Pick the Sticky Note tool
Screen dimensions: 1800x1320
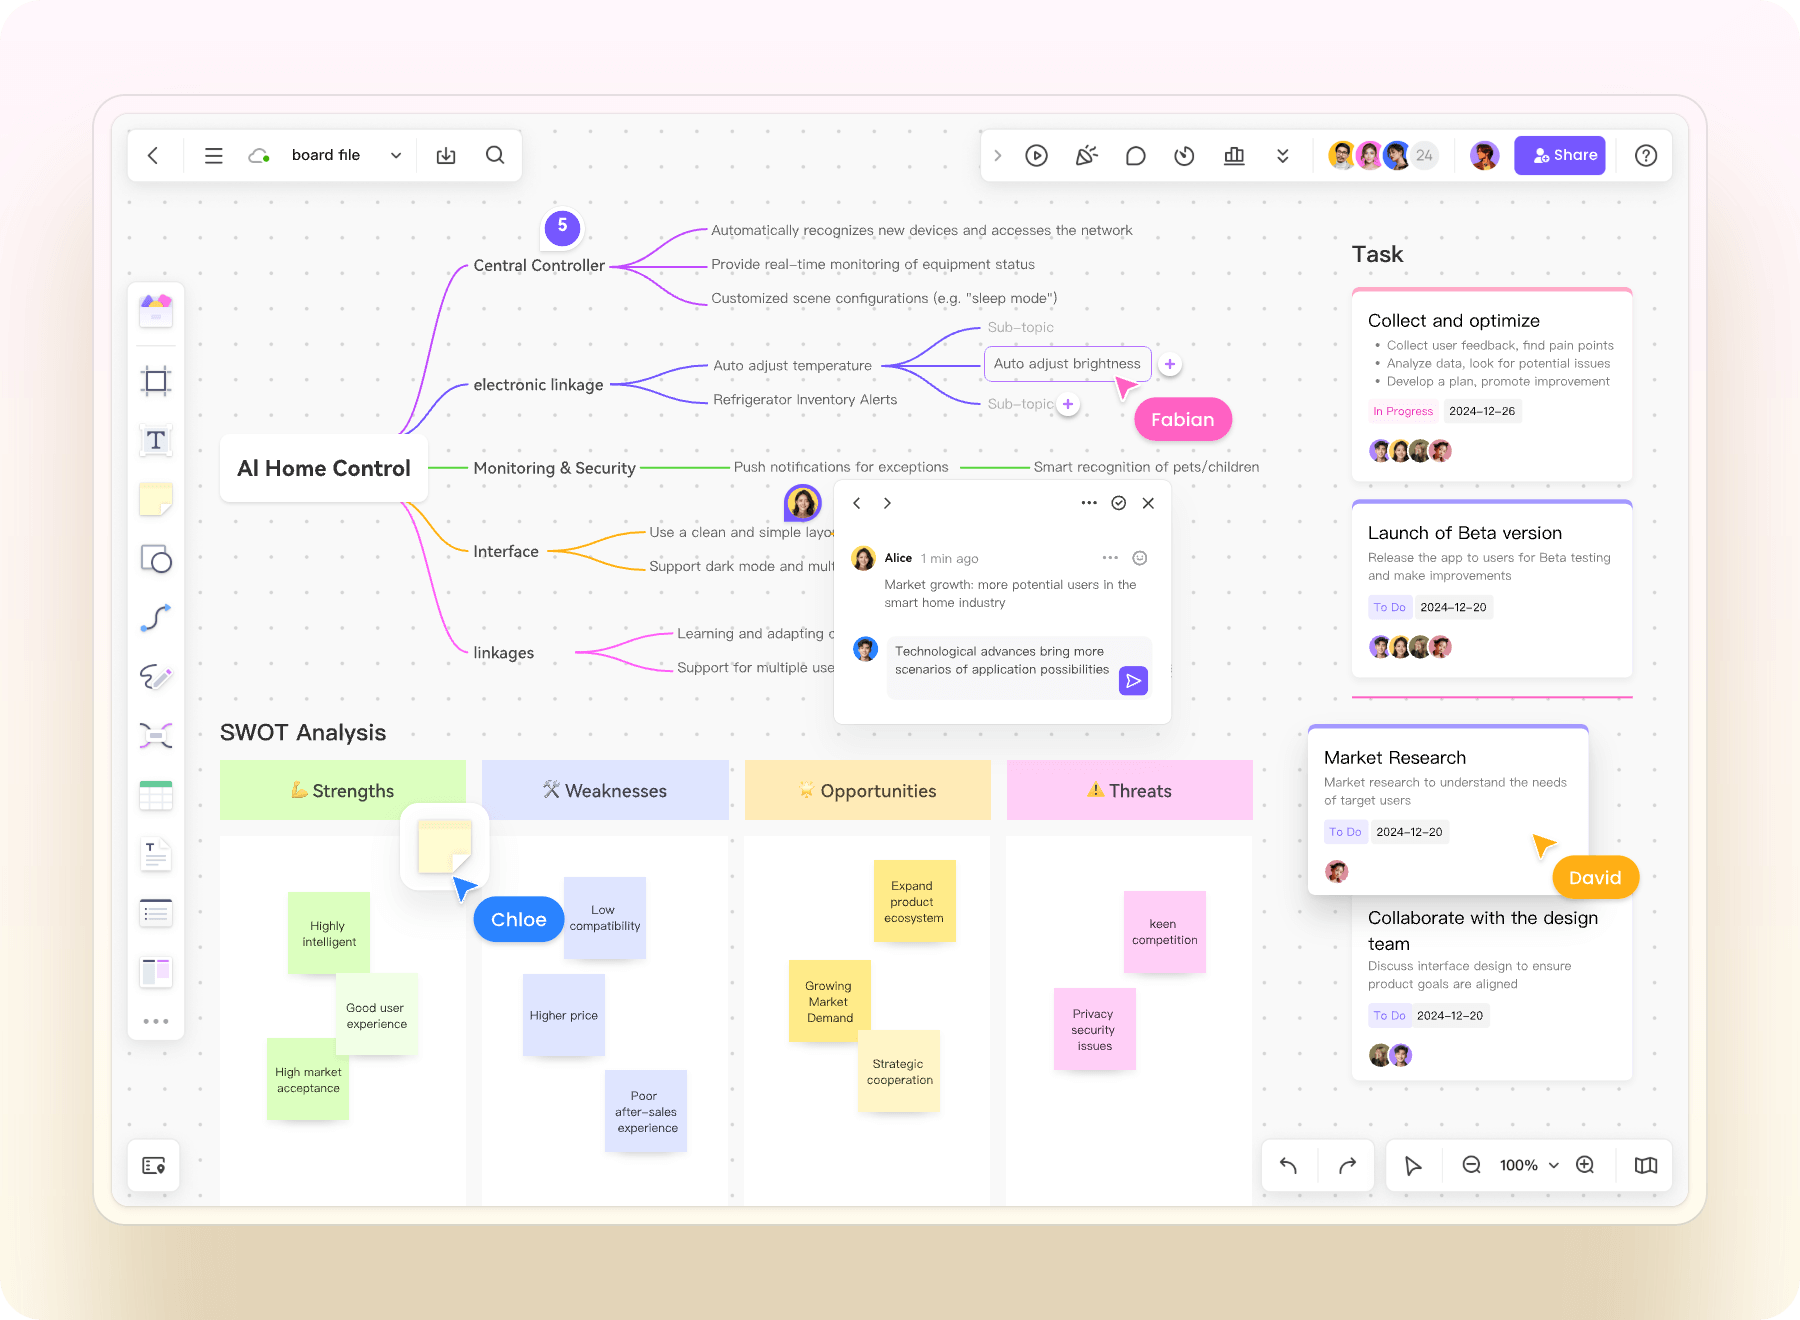click(156, 499)
